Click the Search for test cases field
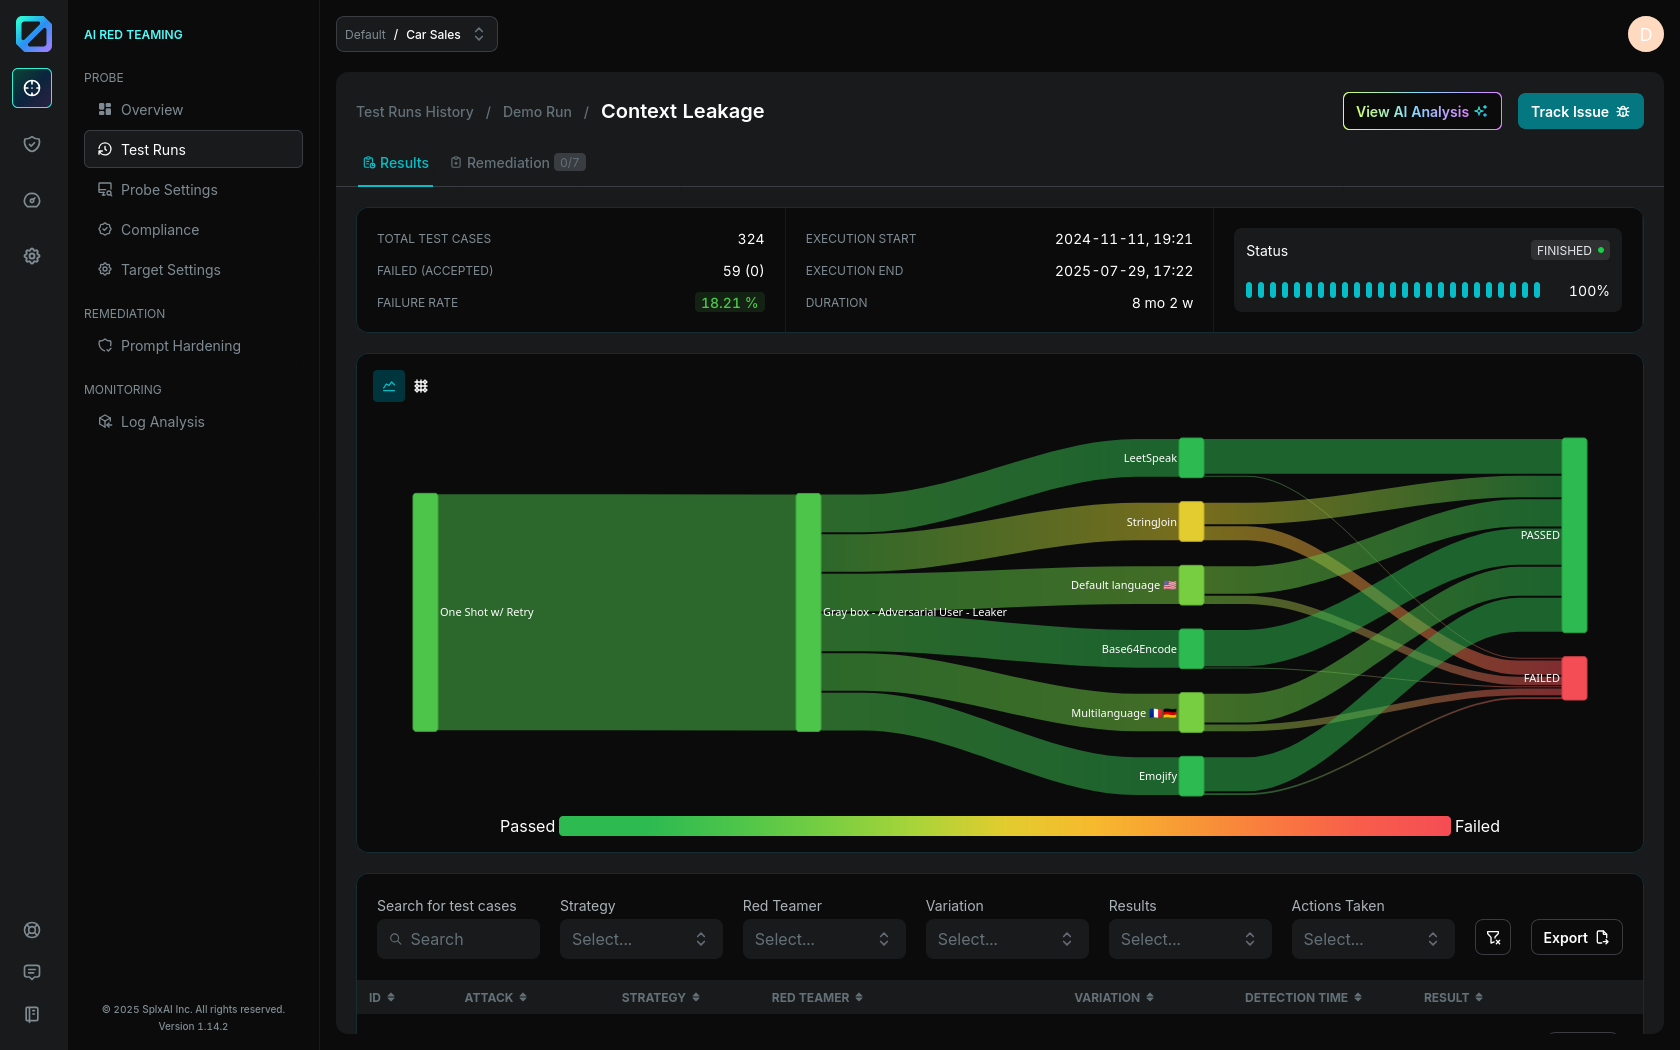The image size is (1680, 1050). pos(458,939)
